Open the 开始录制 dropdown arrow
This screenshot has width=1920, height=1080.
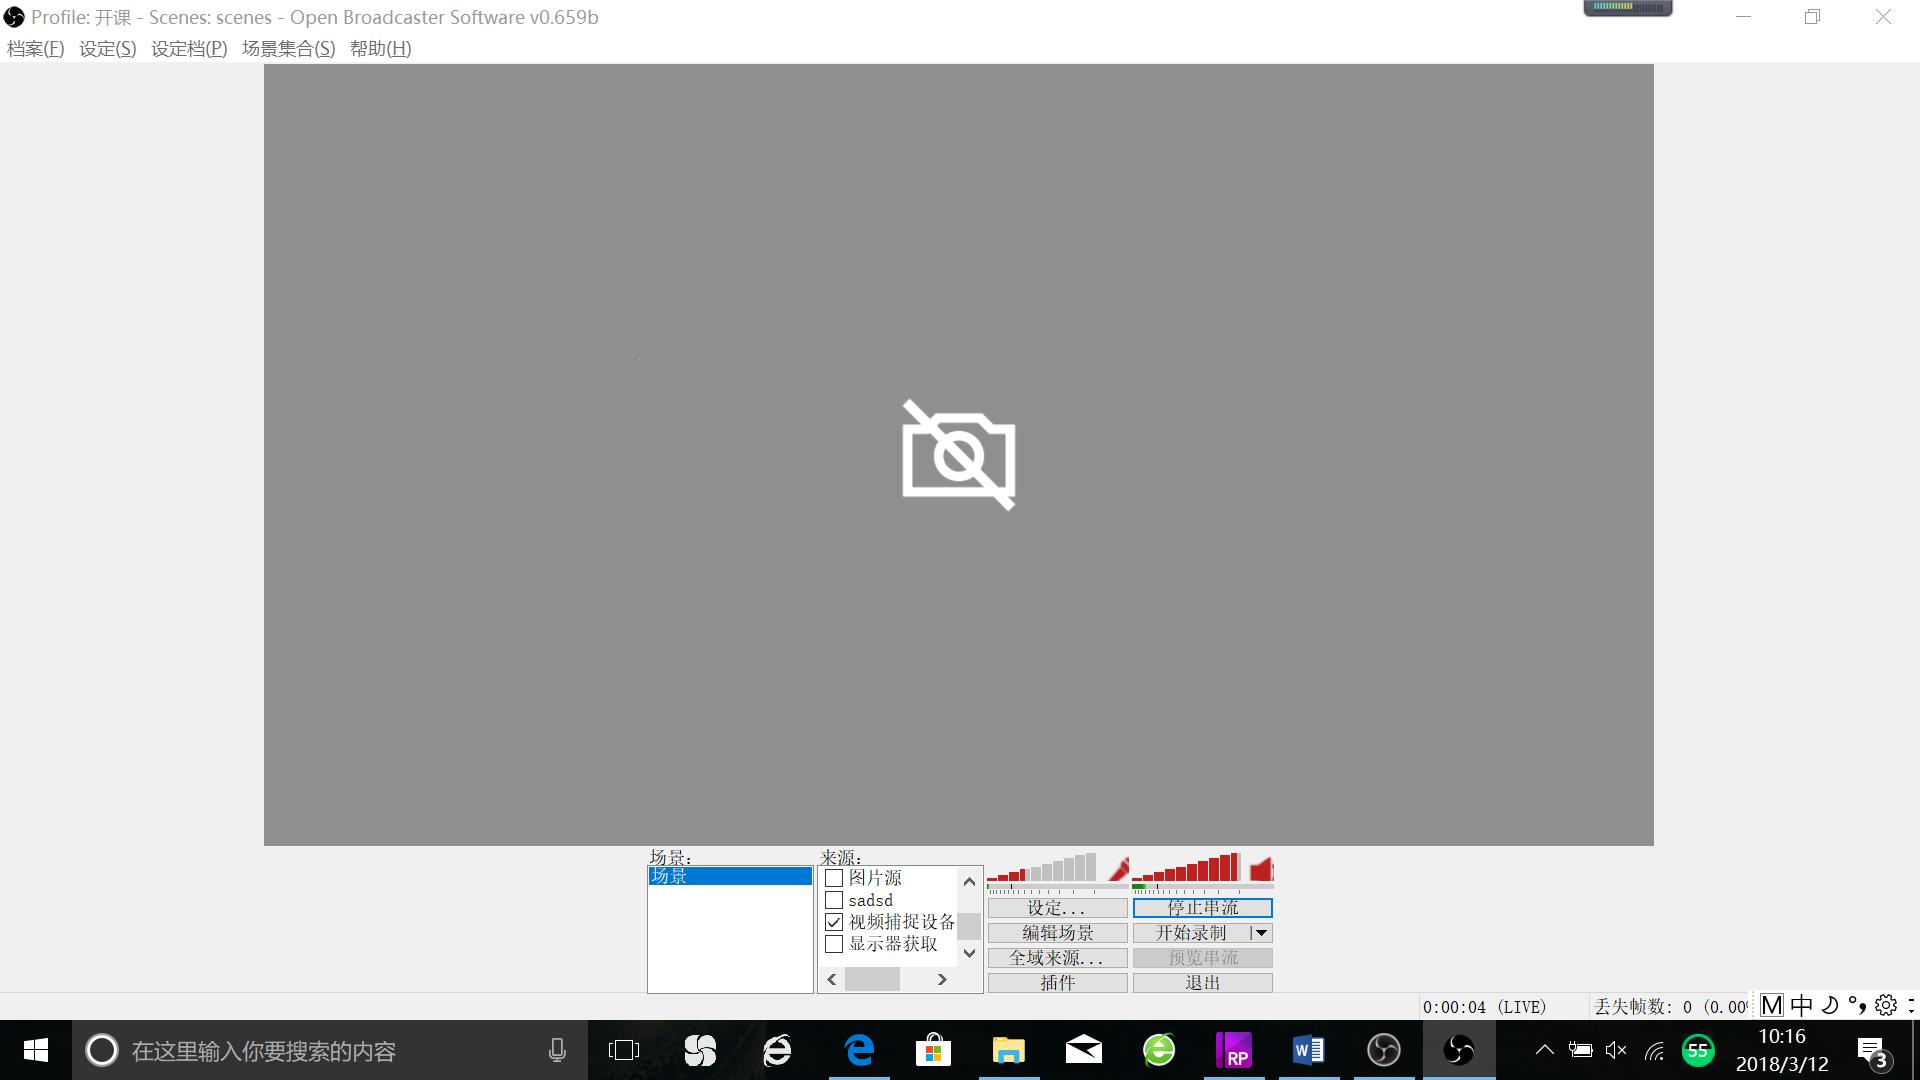[x=1261, y=933]
